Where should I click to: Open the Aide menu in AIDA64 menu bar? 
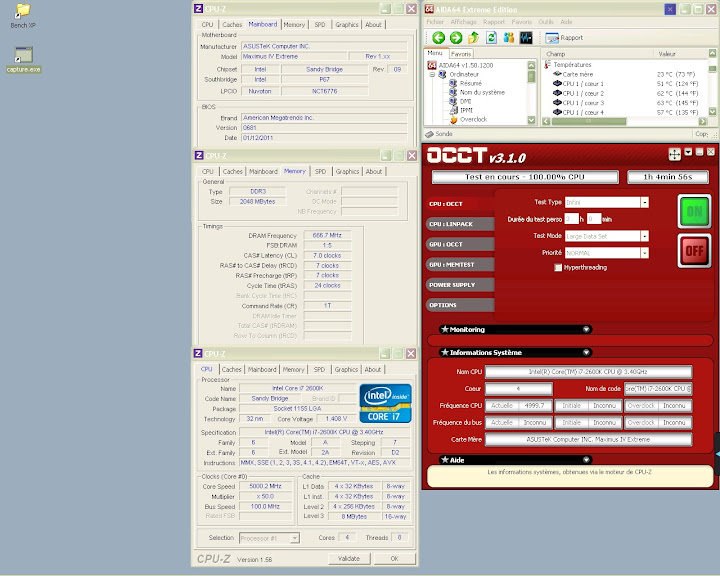tap(566, 22)
